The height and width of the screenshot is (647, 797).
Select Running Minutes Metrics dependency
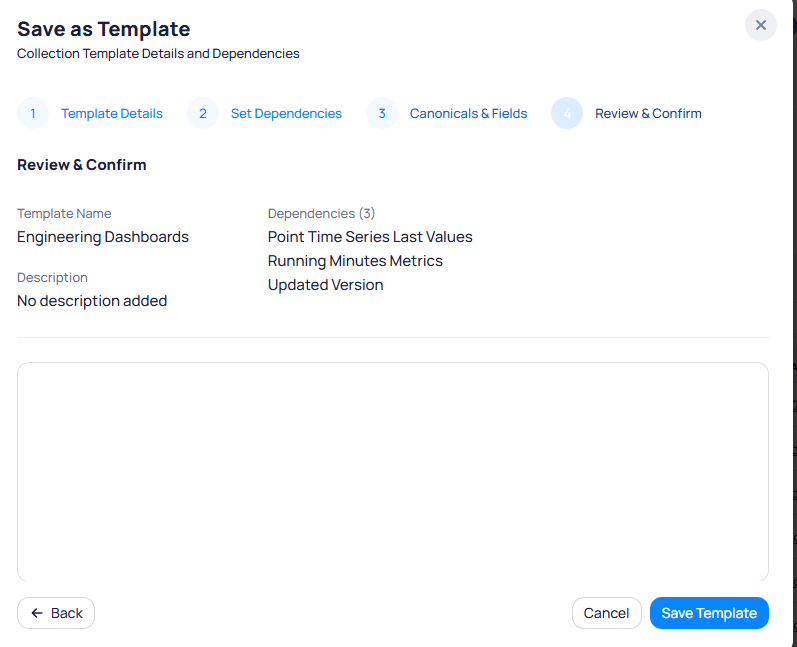[x=355, y=261]
